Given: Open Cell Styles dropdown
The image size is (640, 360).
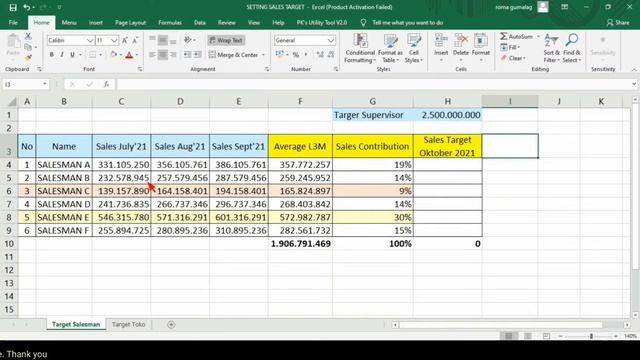Looking at the screenshot, I should point(414,48).
